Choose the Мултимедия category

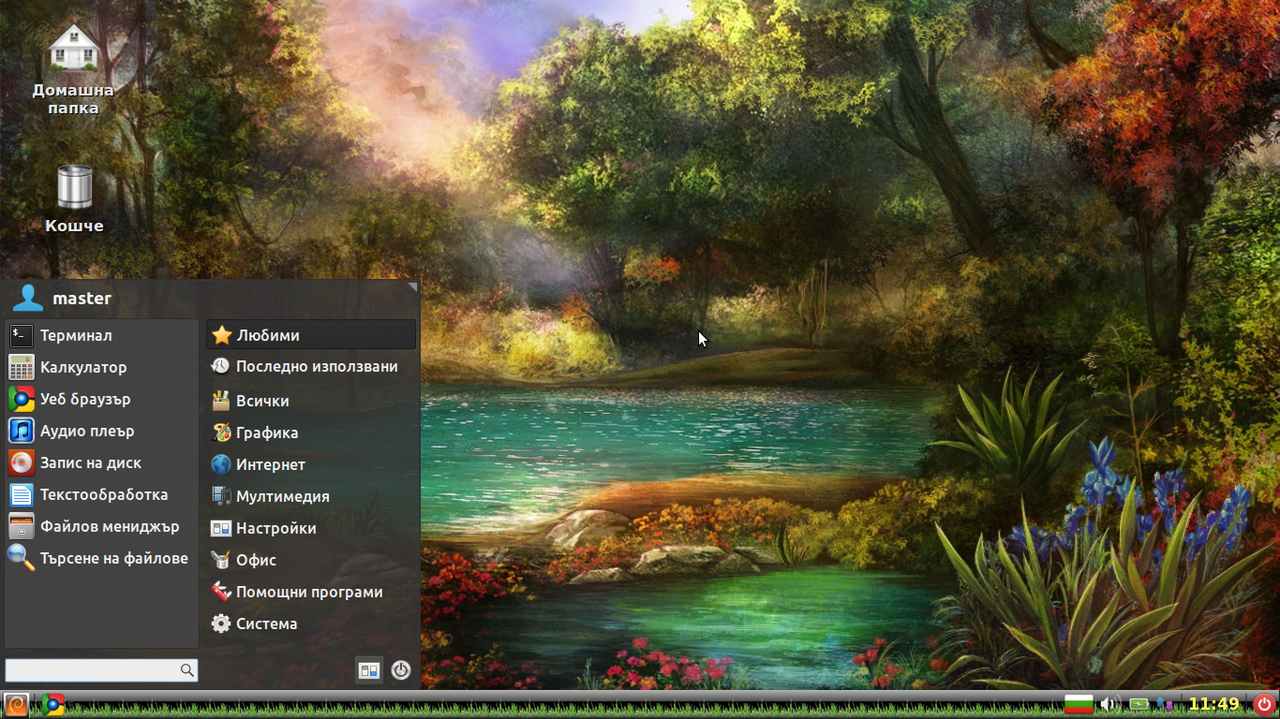[311, 496]
